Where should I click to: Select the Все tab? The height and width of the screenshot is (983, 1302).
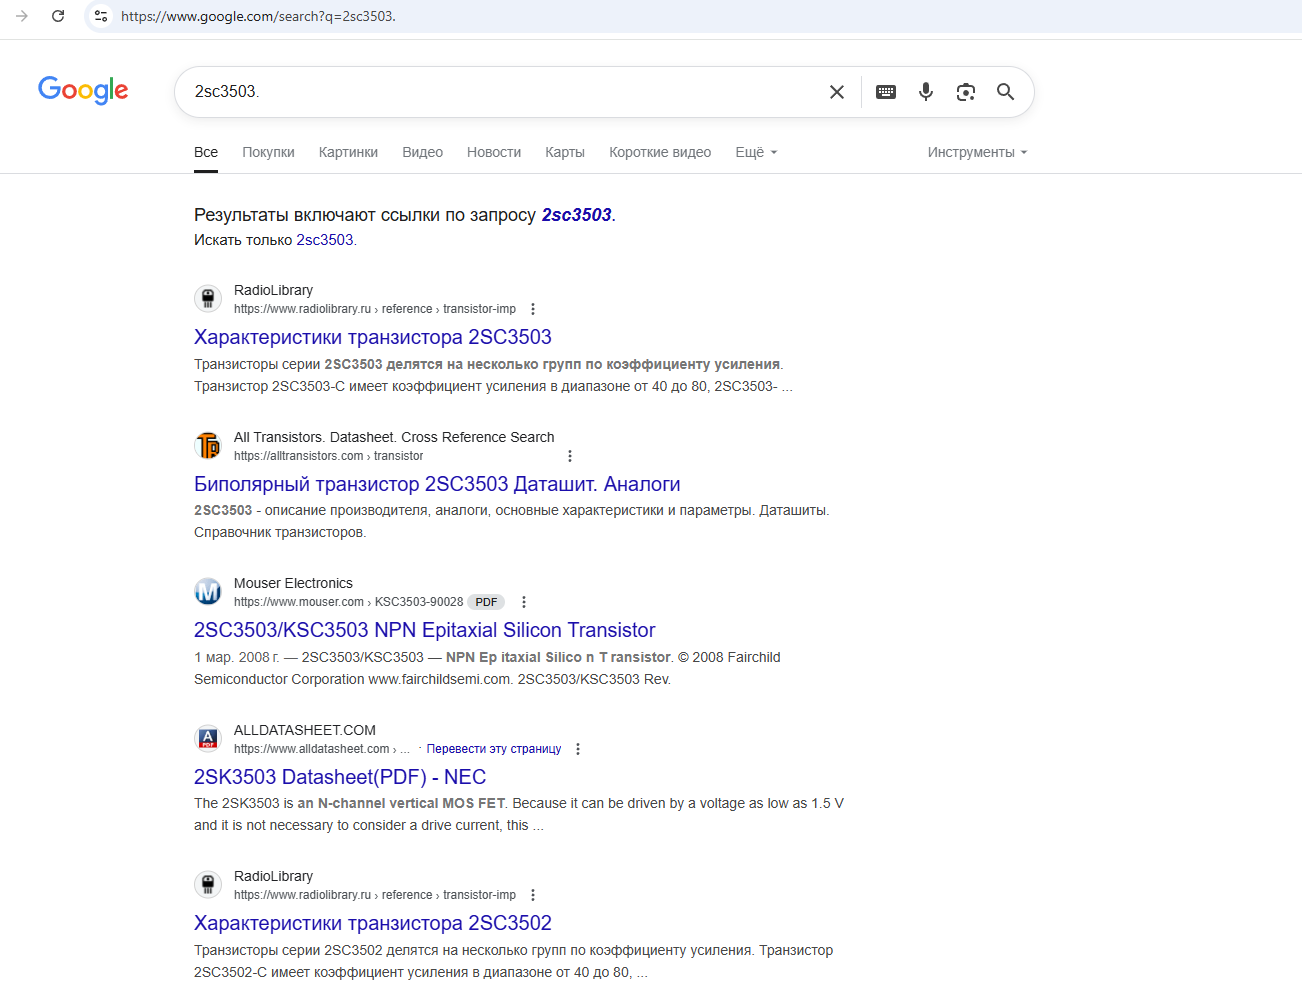pyautogui.click(x=206, y=152)
